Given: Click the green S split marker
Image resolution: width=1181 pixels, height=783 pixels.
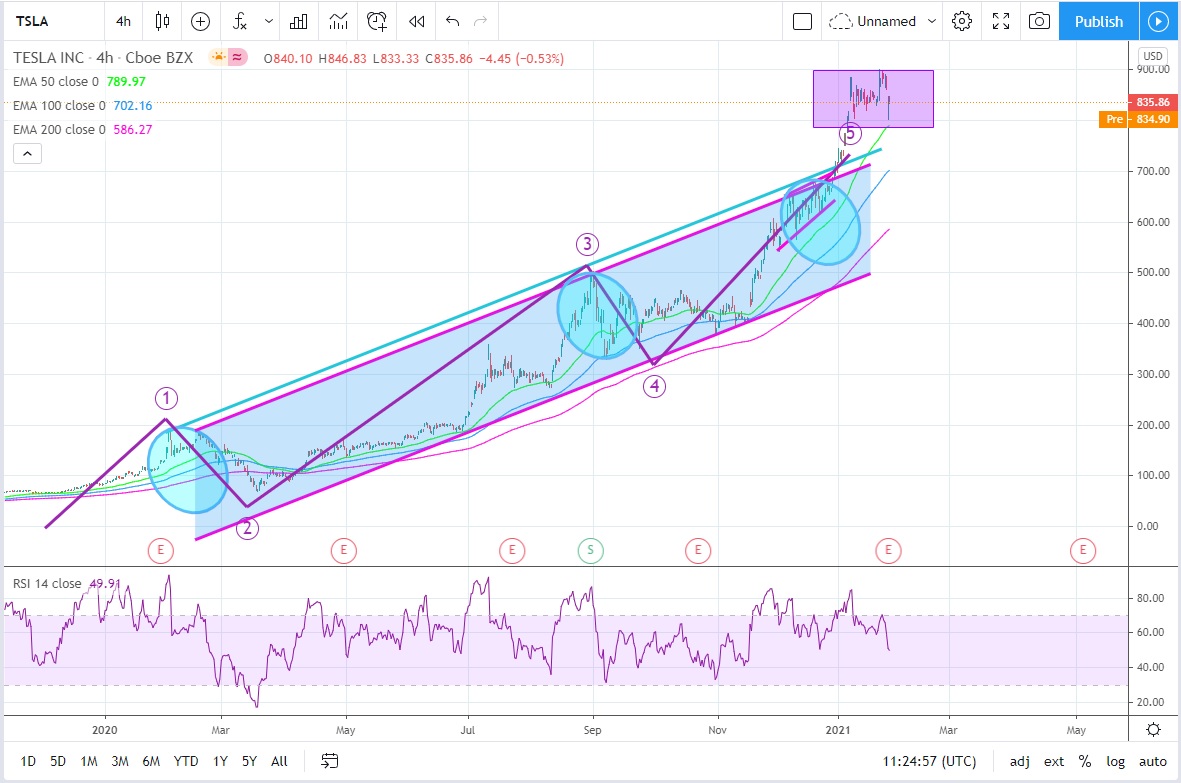Looking at the screenshot, I should click(x=590, y=550).
